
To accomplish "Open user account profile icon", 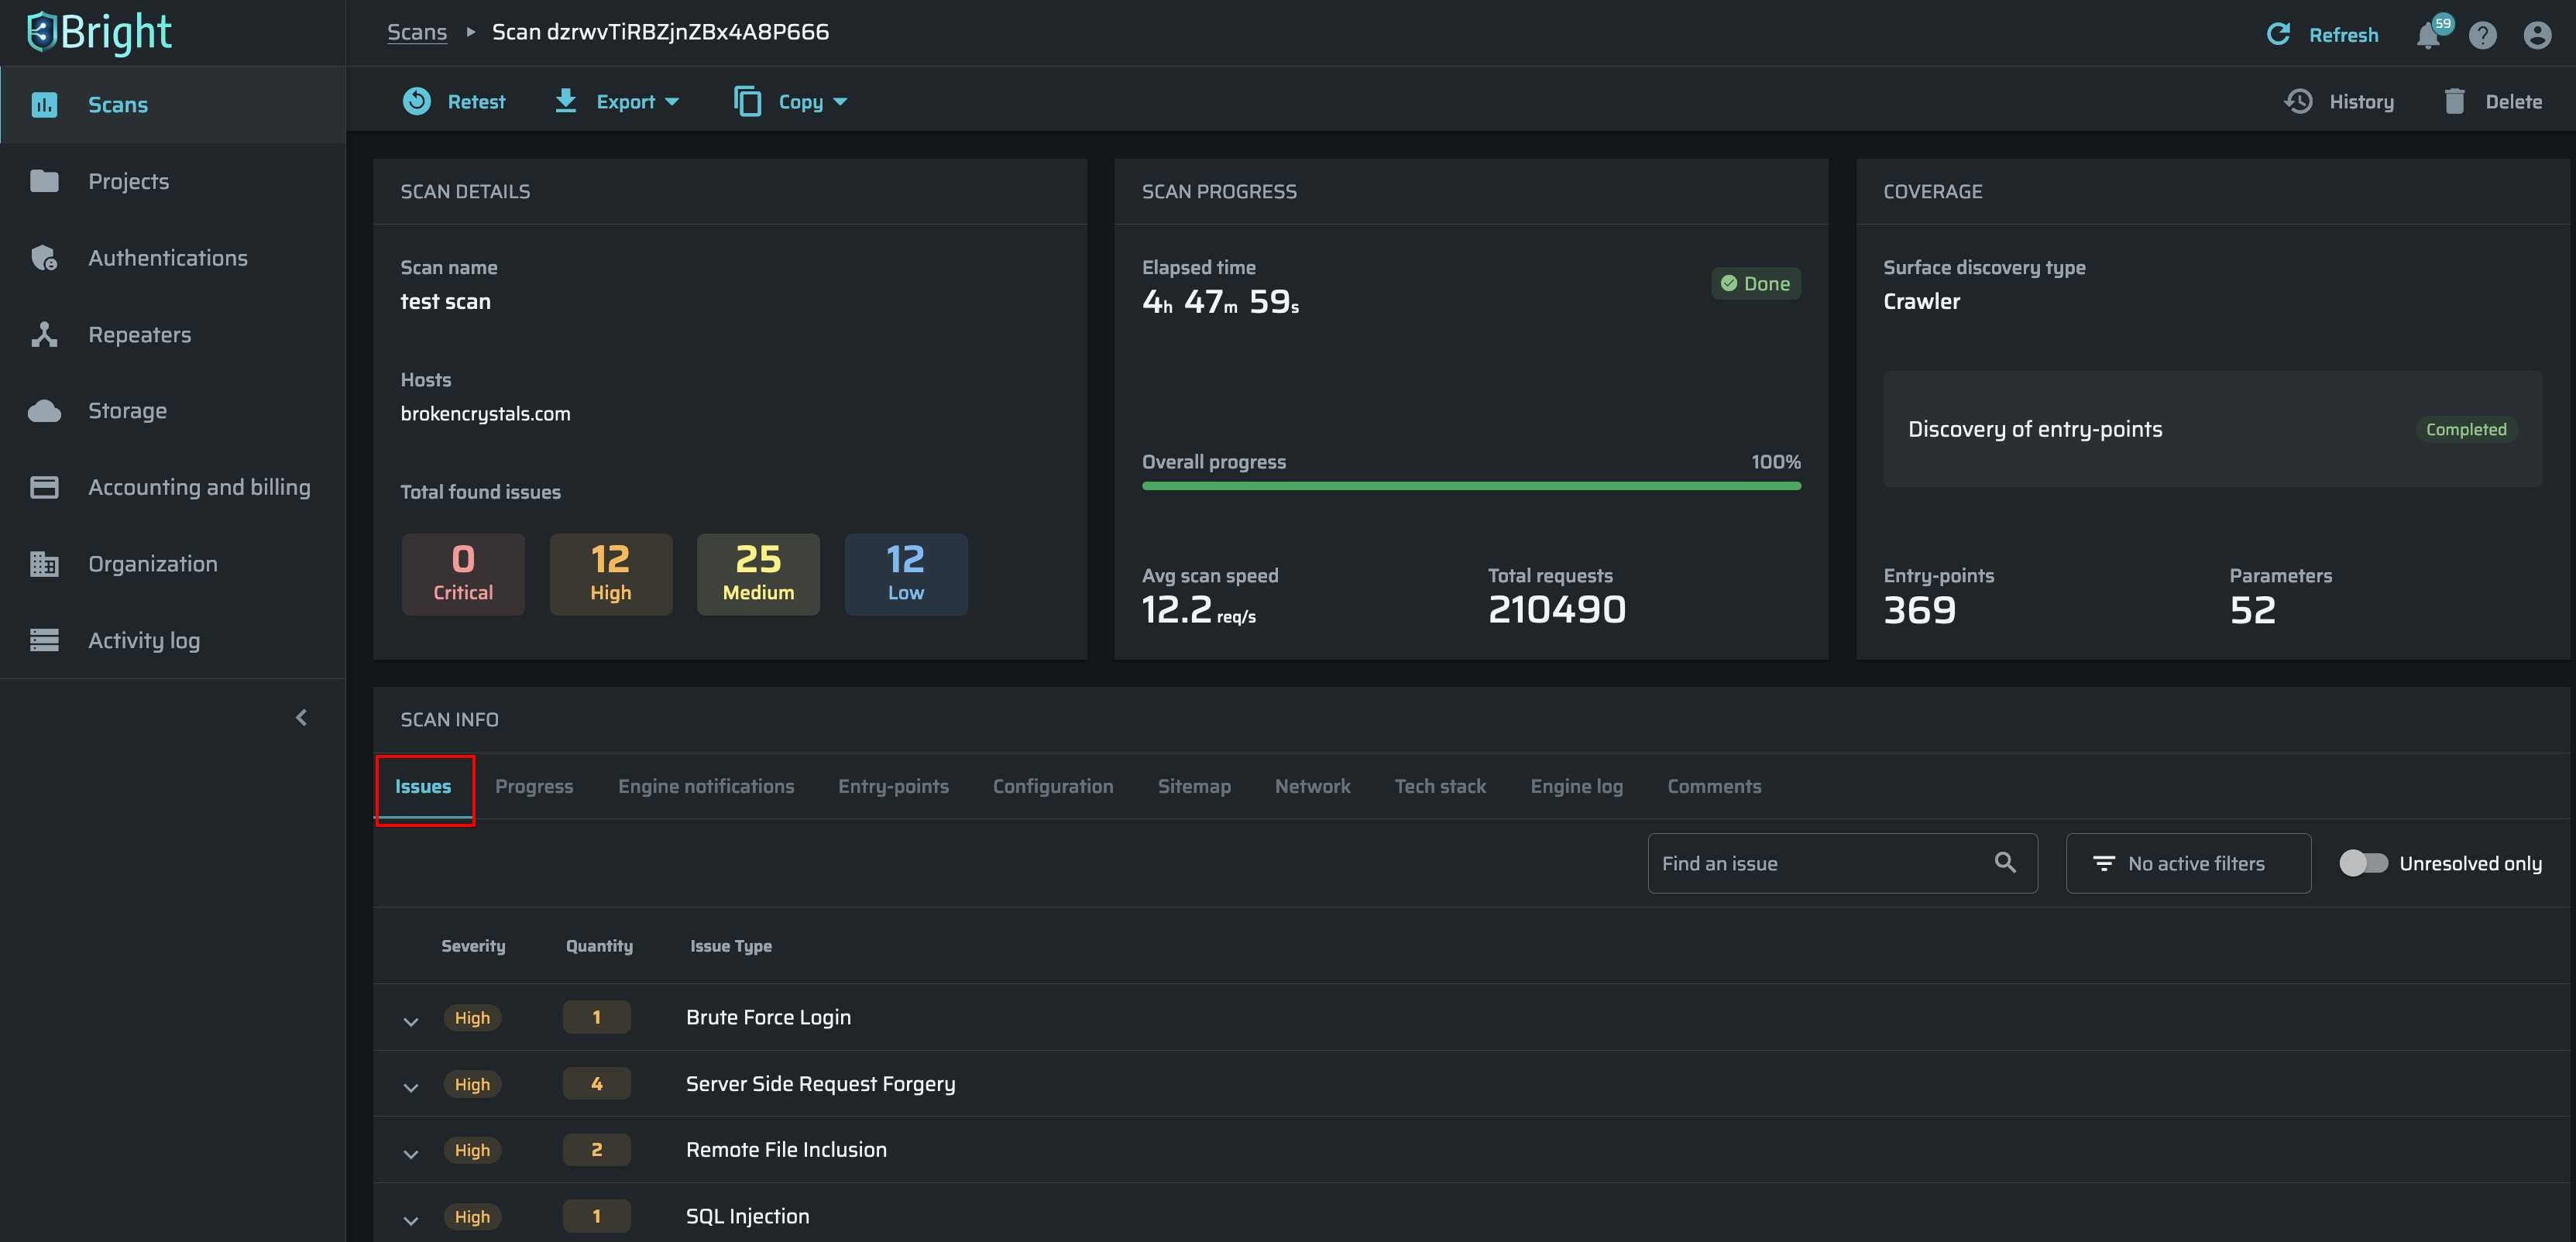I will click(2537, 35).
